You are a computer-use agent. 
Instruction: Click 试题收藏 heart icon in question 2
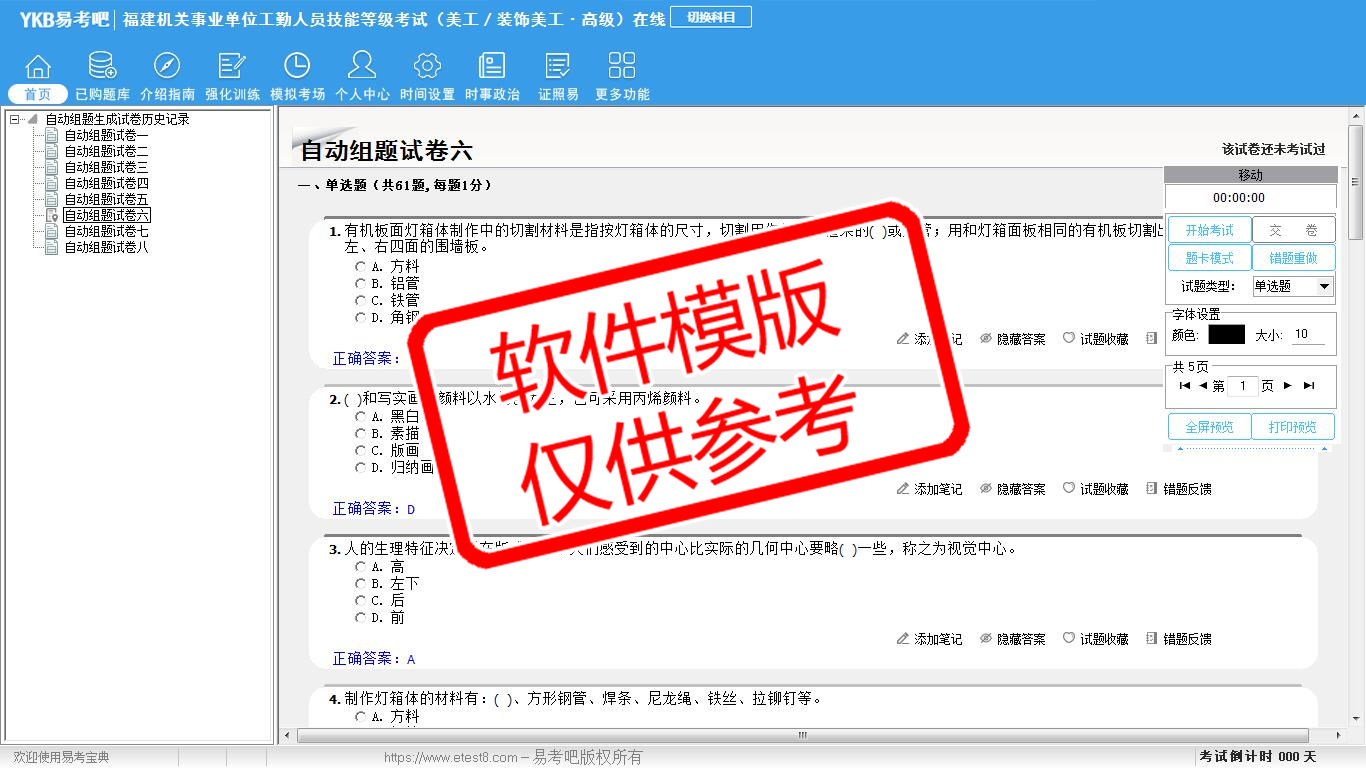[1069, 489]
